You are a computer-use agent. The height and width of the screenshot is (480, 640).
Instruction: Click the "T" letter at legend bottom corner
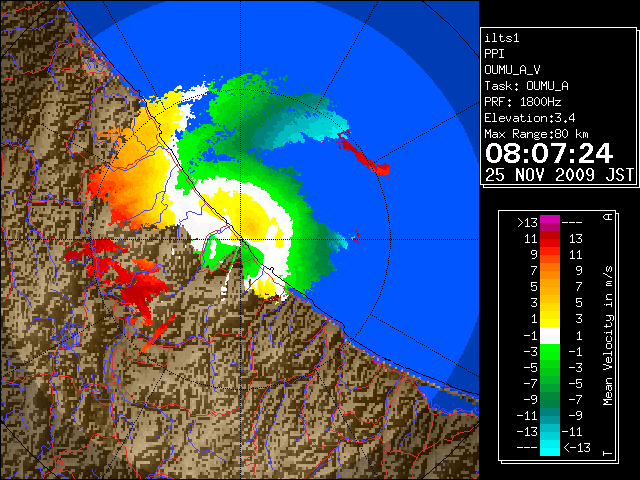click(608, 453)
